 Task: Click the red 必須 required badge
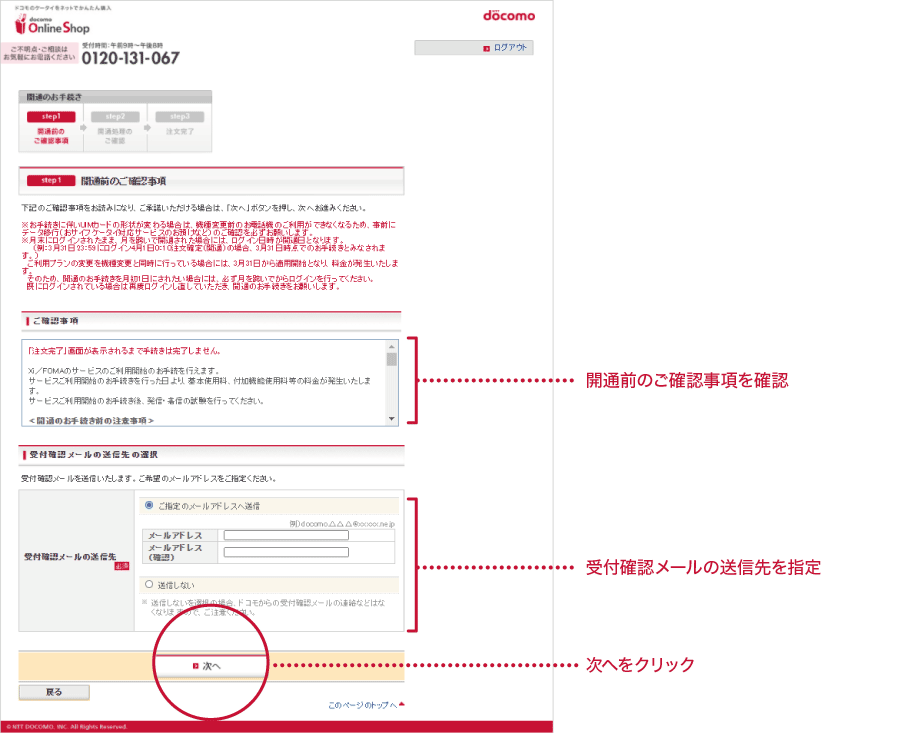click(122, 566)
